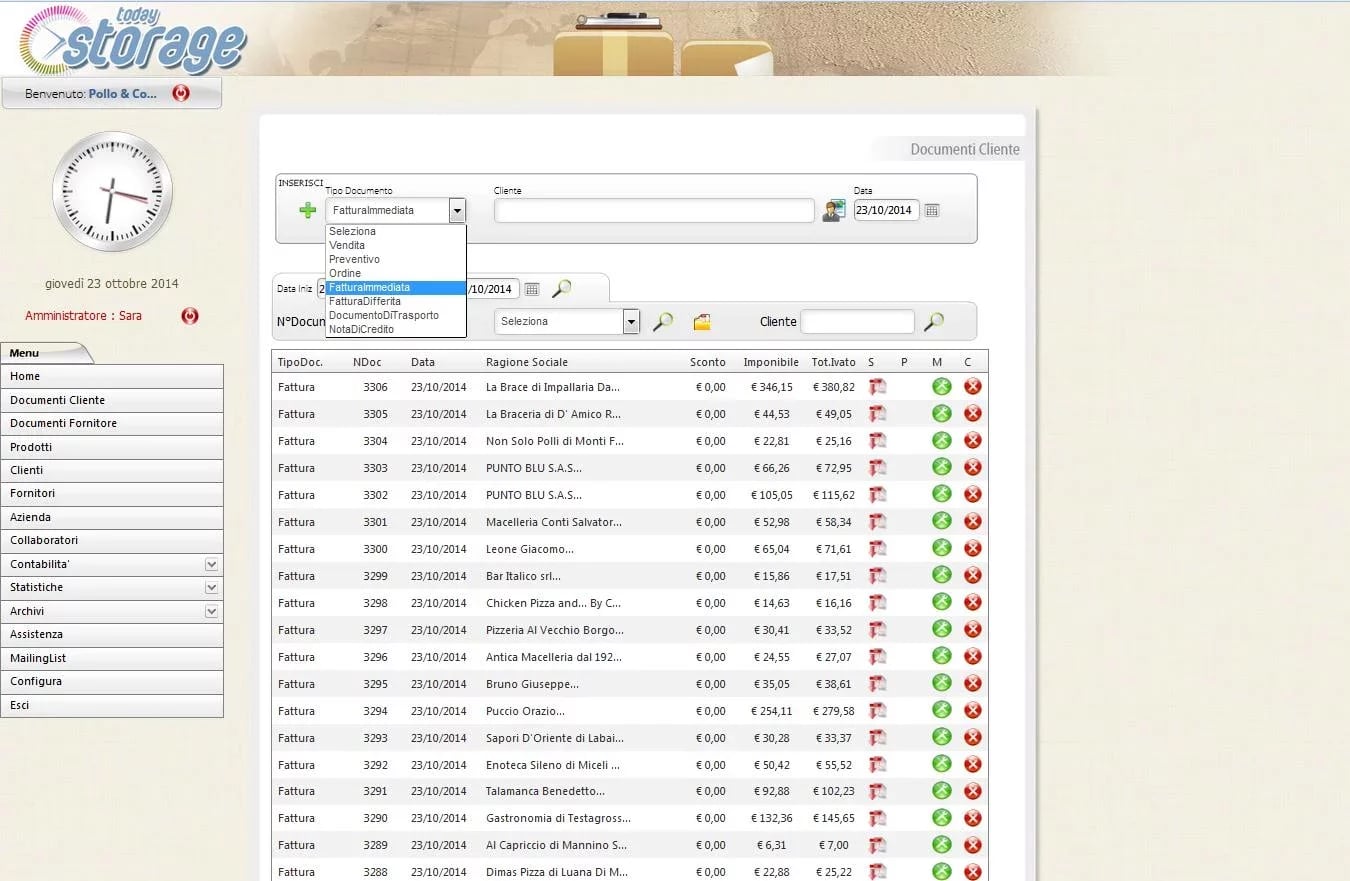Edit invoice 3292 Enoteca Sileno
Viewport: 1350px width, 881px height.
(x=941, y=764)
